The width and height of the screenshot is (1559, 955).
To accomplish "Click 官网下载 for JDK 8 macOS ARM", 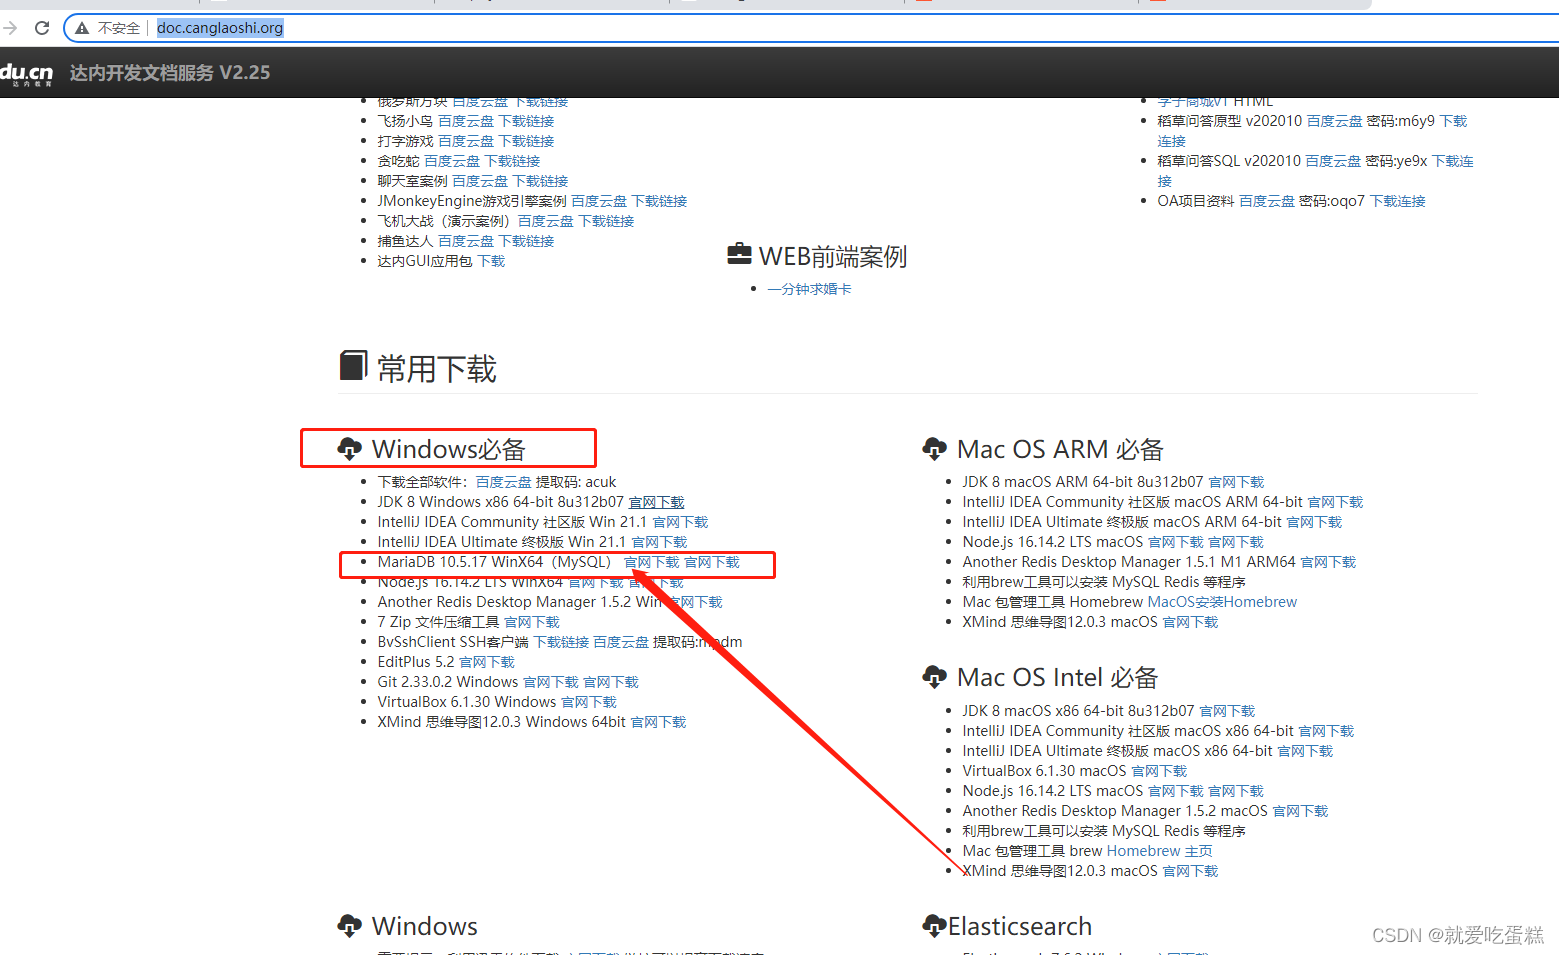I will tap(1236, 482).
